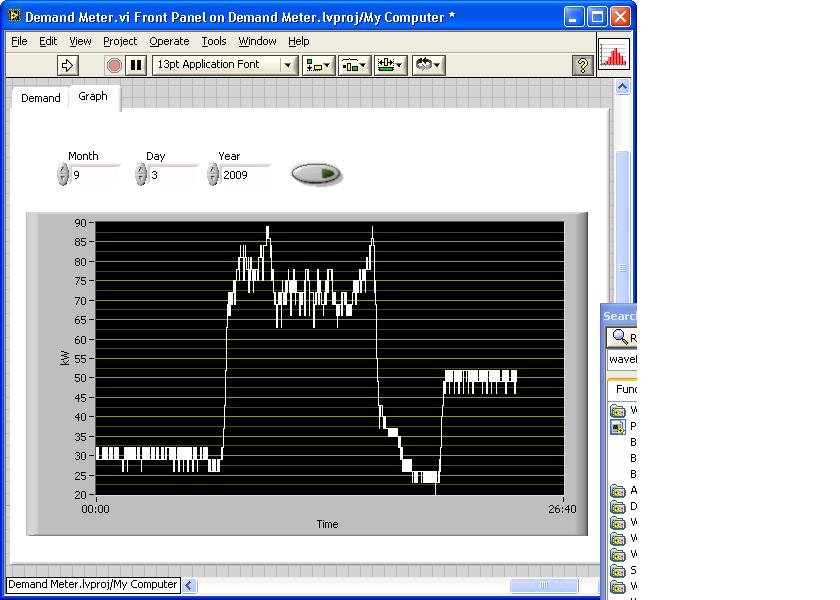Screen dimensions: 840x600
Task: Click the Pause button in toolbar
Action: click(136, 65)
